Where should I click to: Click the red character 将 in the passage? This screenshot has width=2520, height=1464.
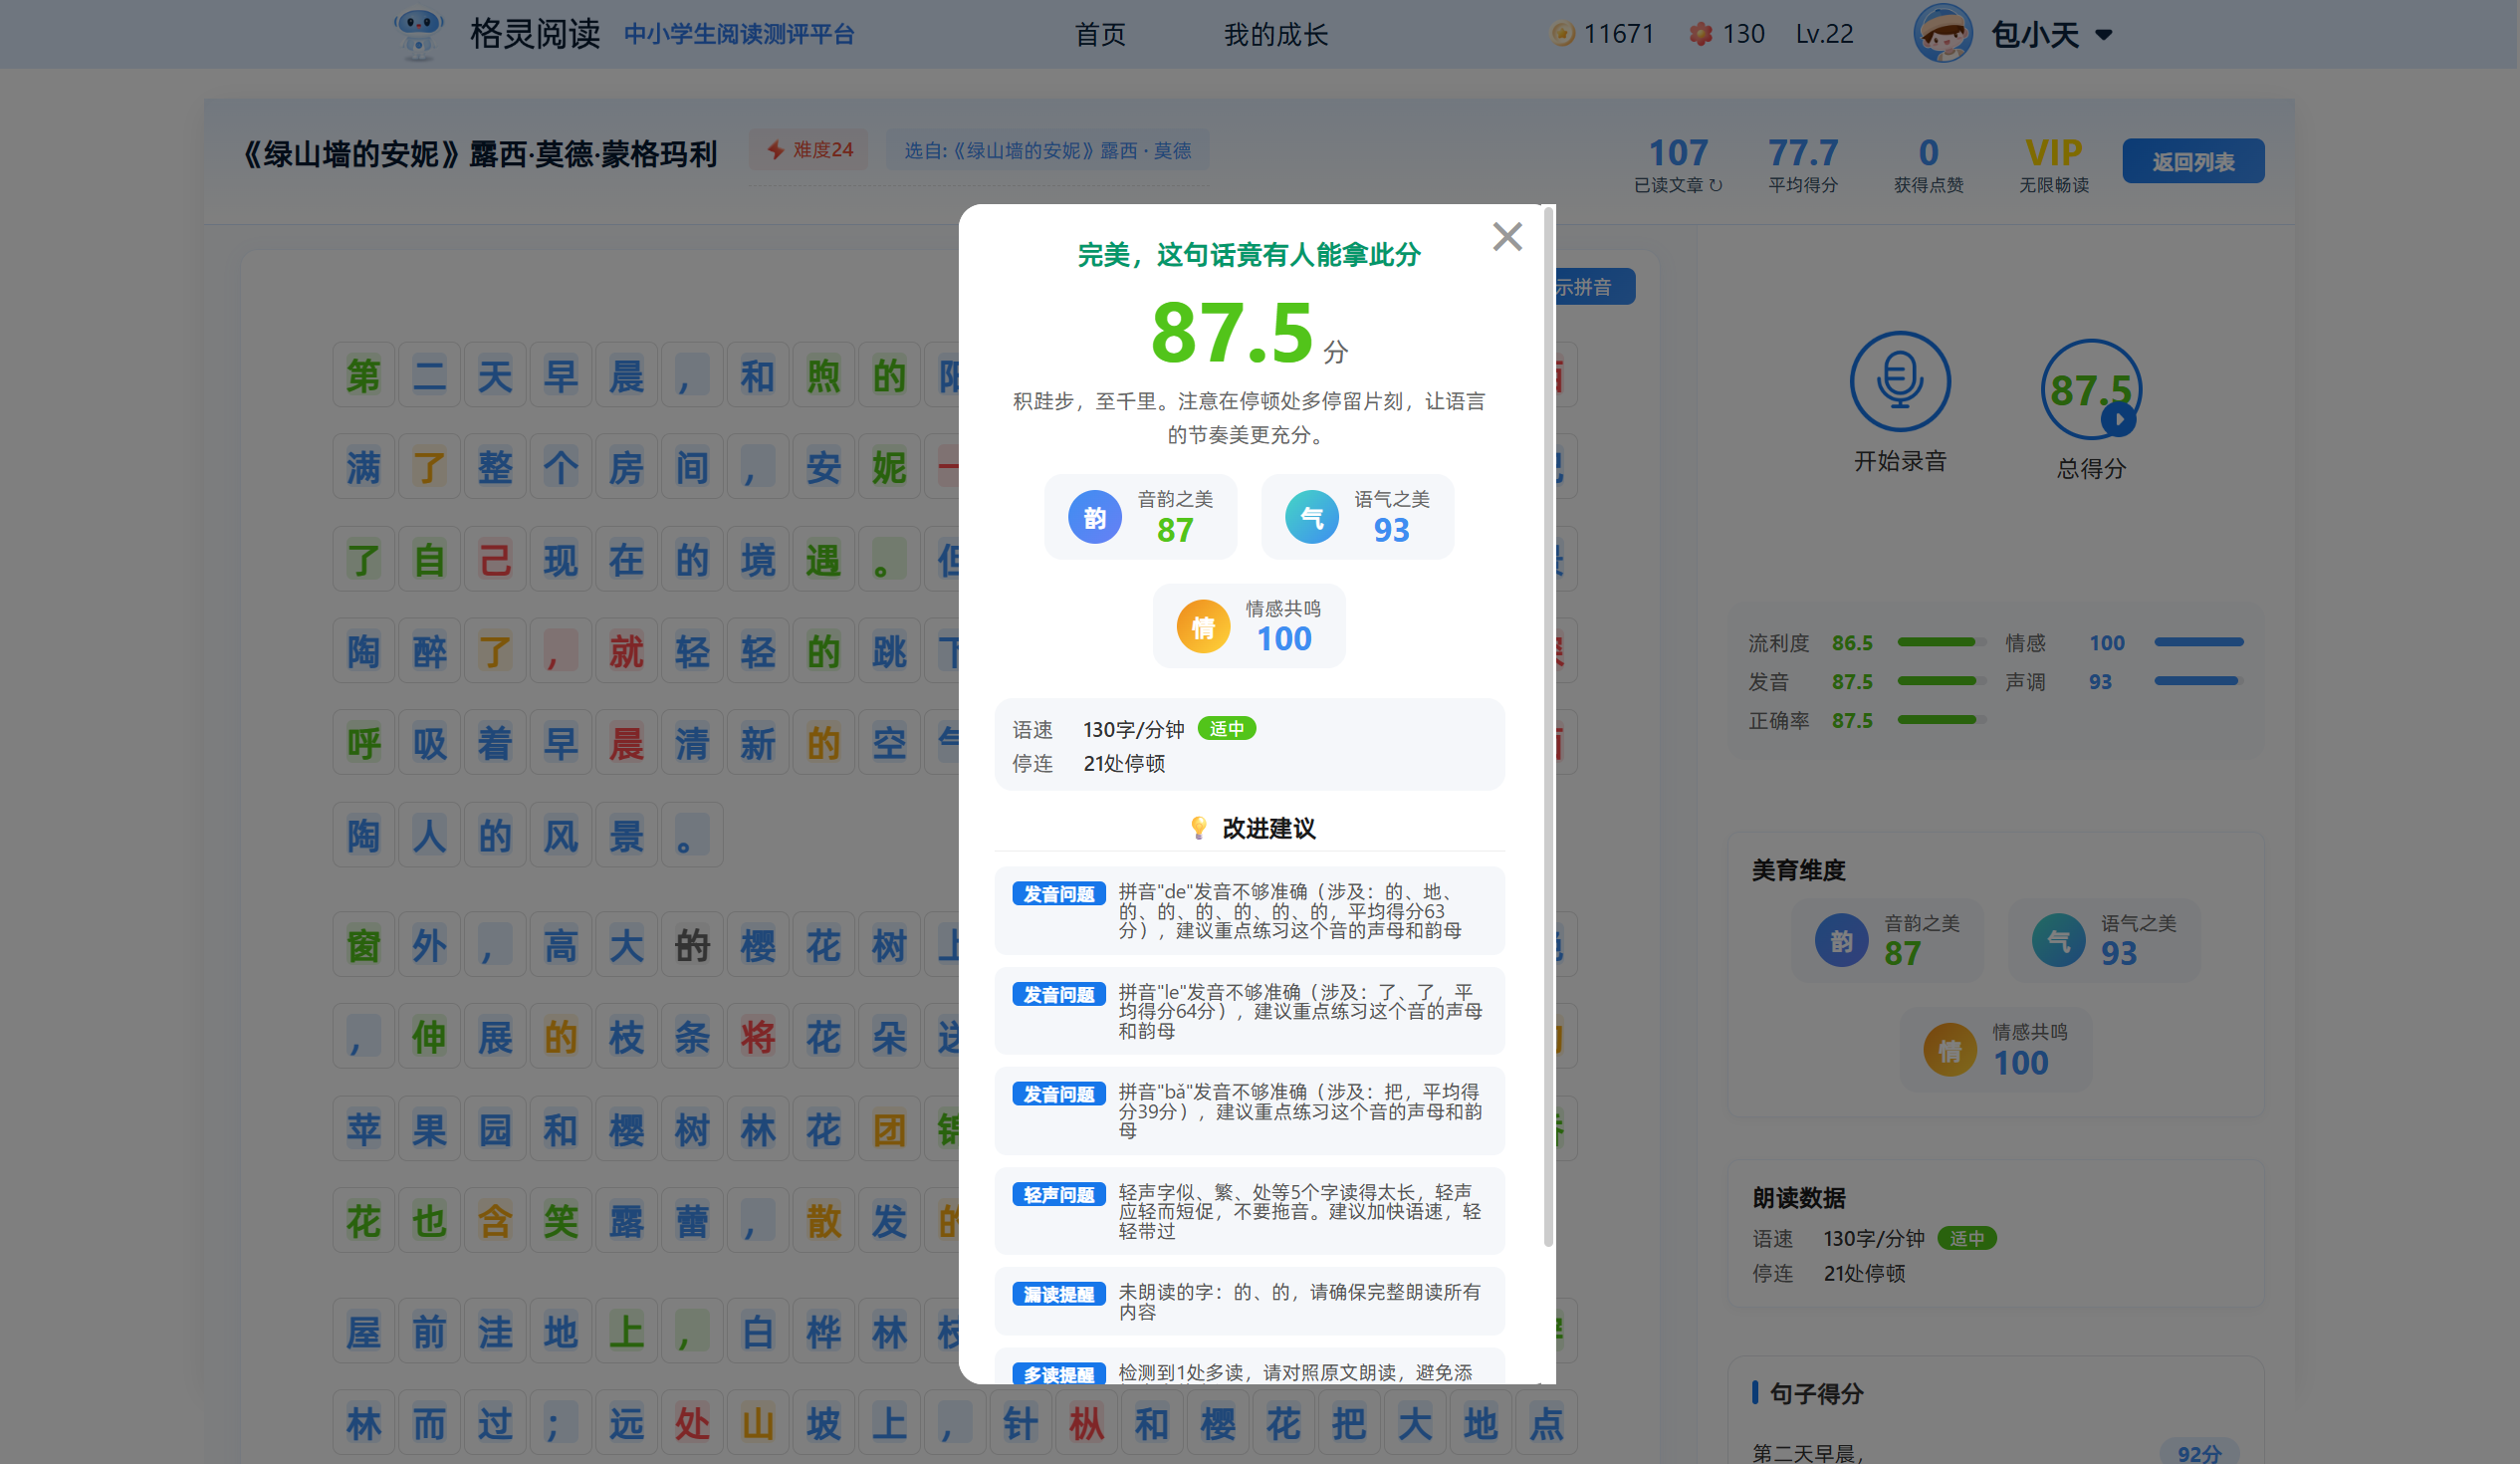(757, 1036)
